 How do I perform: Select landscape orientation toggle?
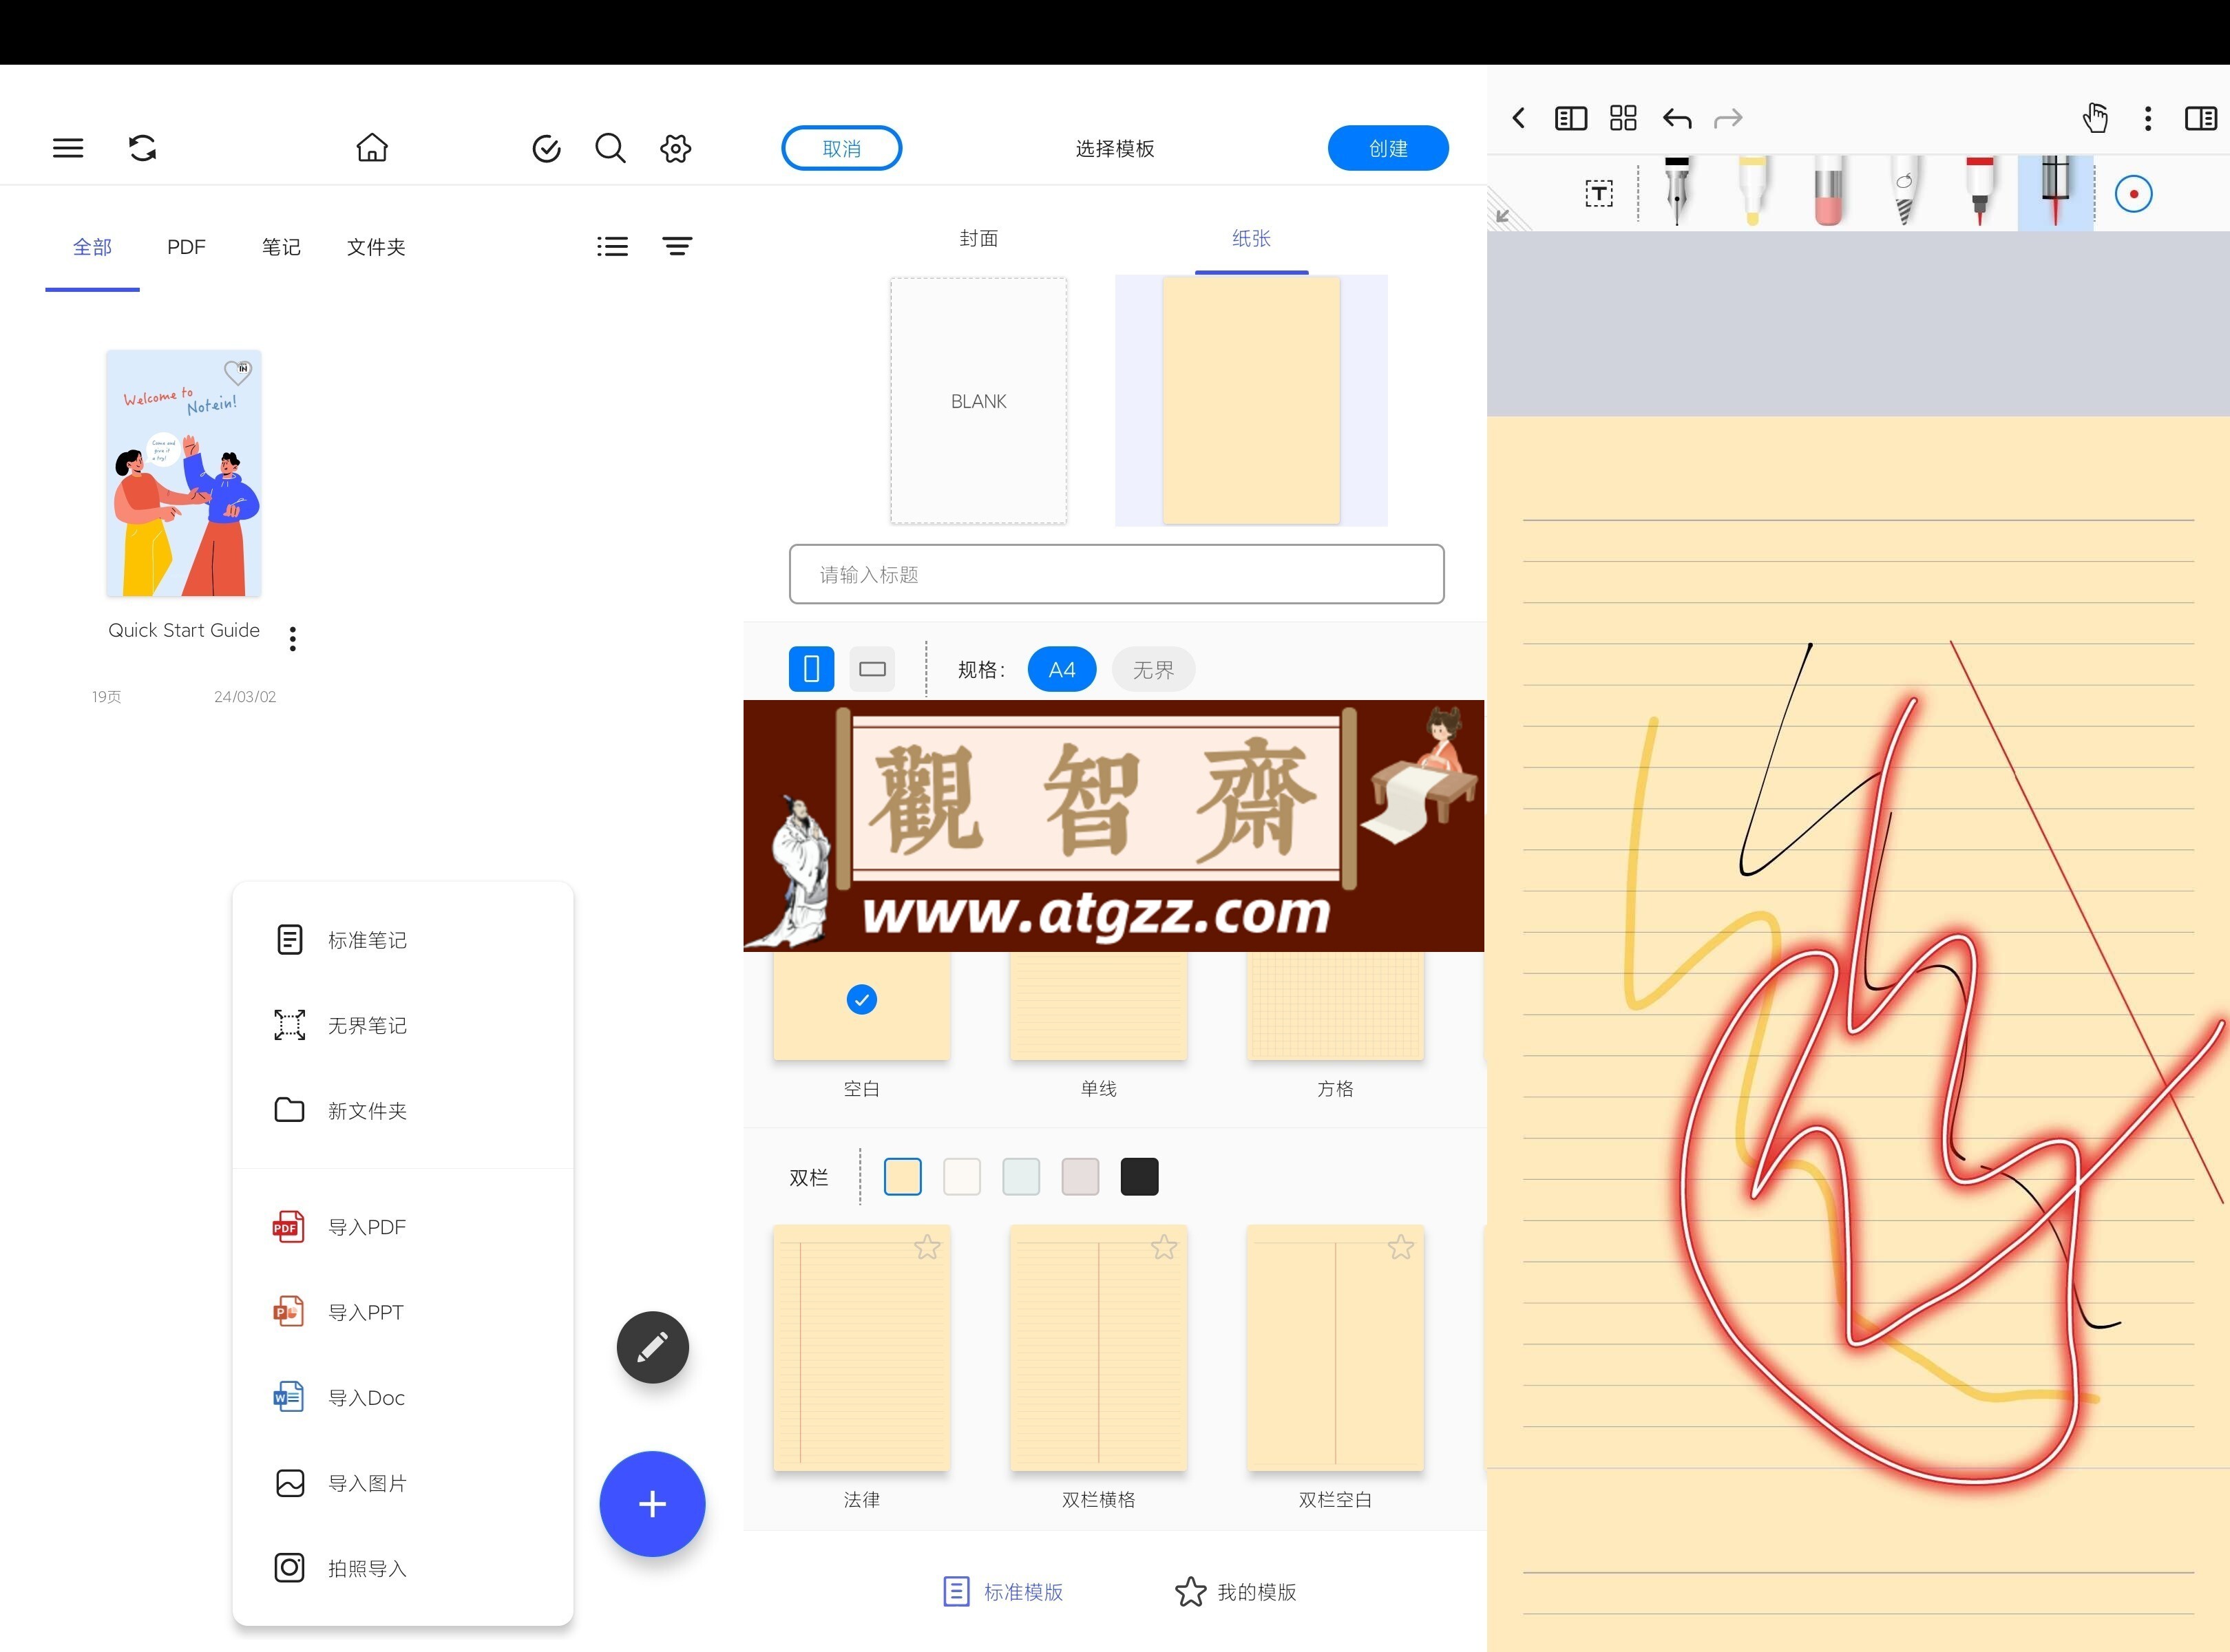point(872,669)
